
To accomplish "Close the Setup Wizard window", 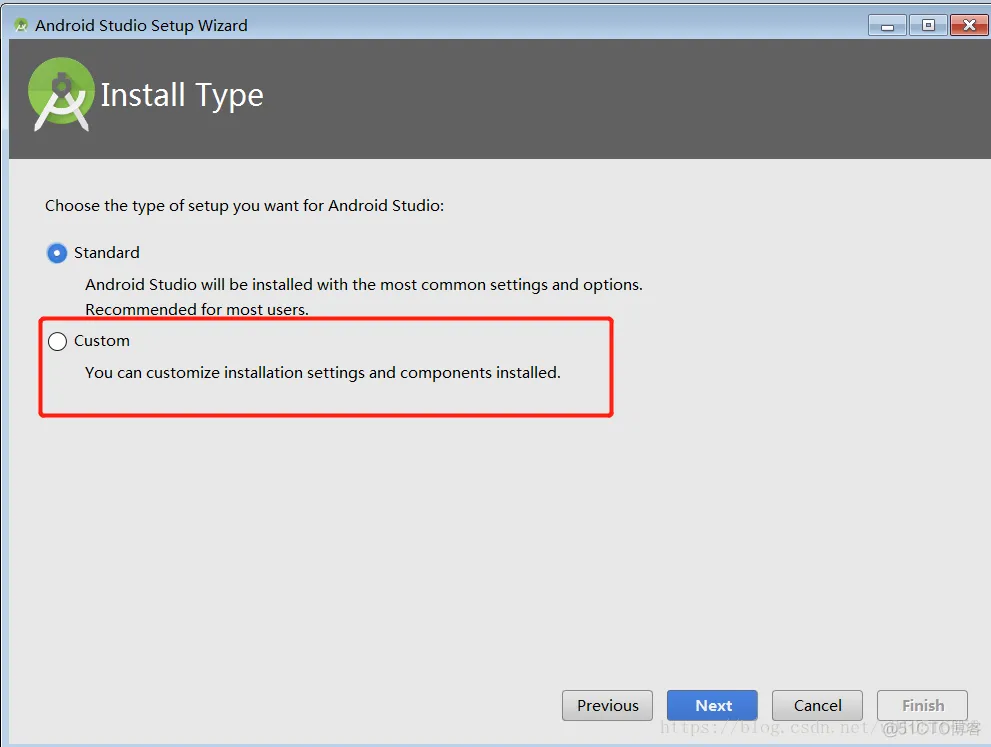I will pos(969,25).
